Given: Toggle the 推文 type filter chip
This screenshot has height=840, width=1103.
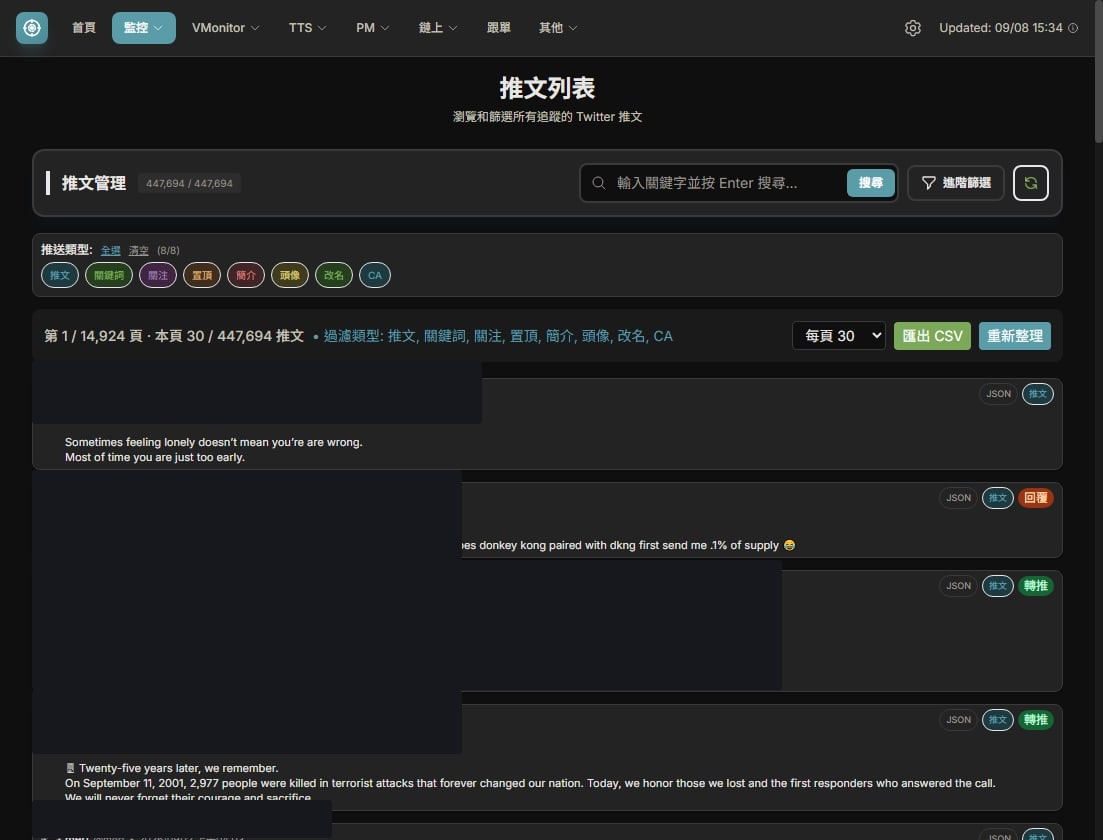Looking at the screenshot, I should point(60,275).
